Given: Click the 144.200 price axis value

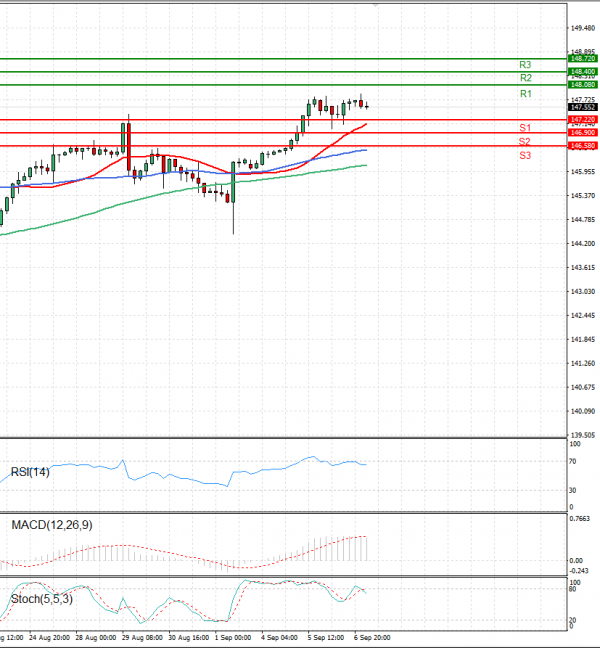Looking at the screenshot, I should point(583,243).
